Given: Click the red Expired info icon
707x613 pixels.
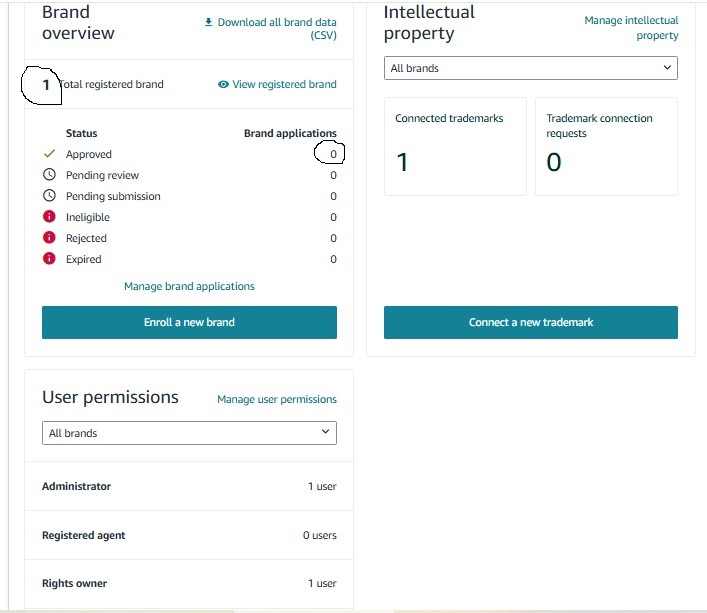Looking at the screenshot, I should tap(49, 259).
